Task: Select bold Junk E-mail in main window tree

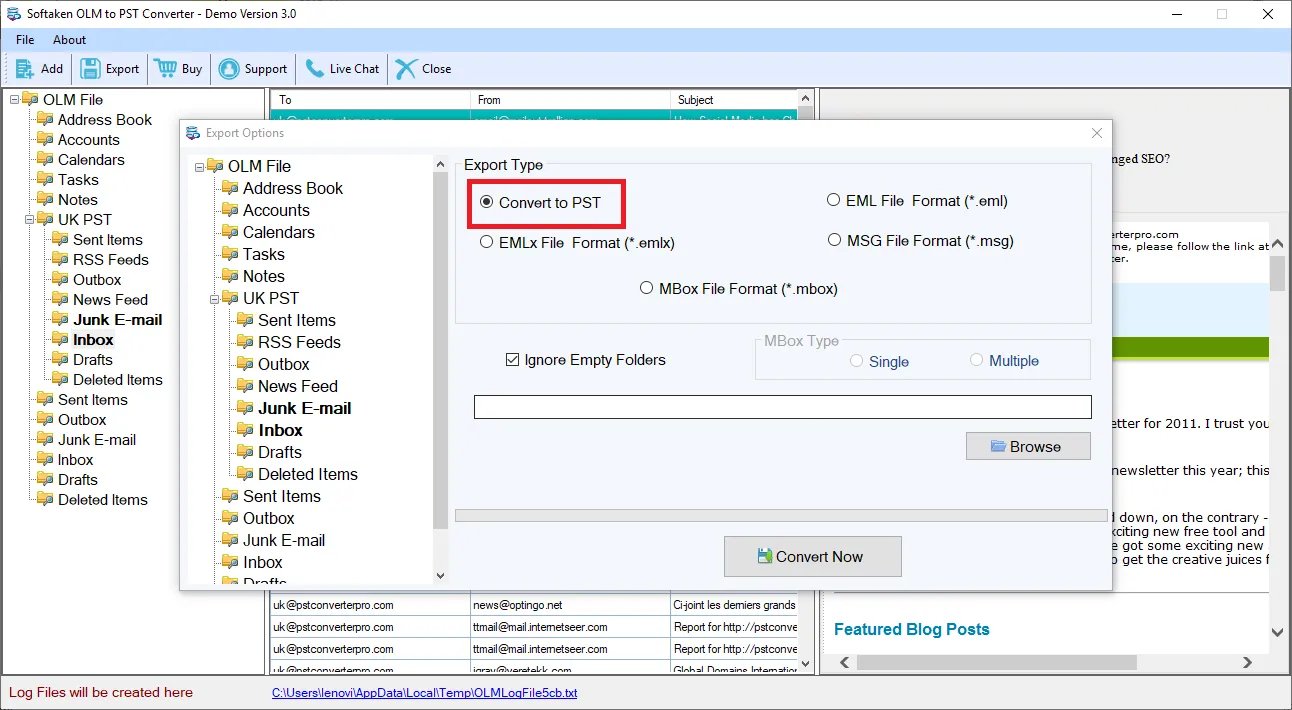Action: coord(117,320)
